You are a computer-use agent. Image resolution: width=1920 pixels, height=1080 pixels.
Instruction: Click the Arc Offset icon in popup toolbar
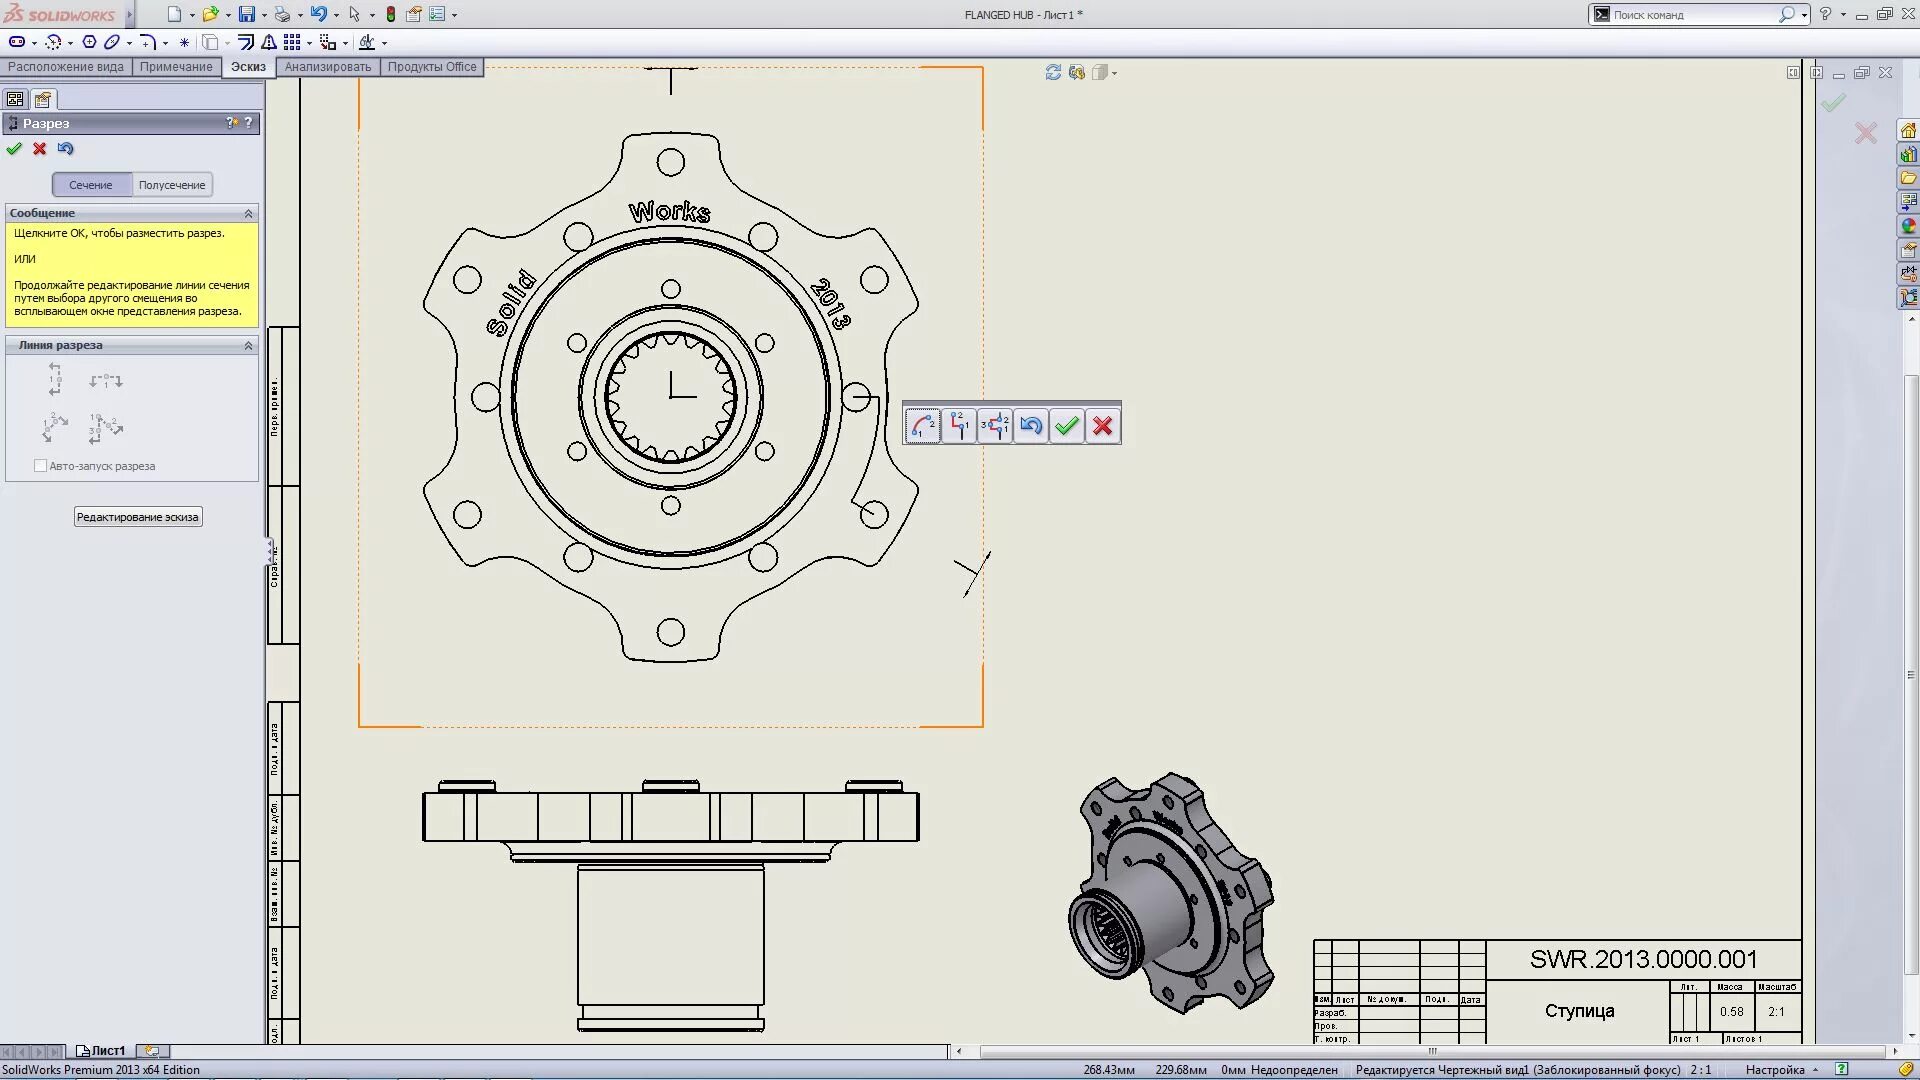[x=923, y=426]
